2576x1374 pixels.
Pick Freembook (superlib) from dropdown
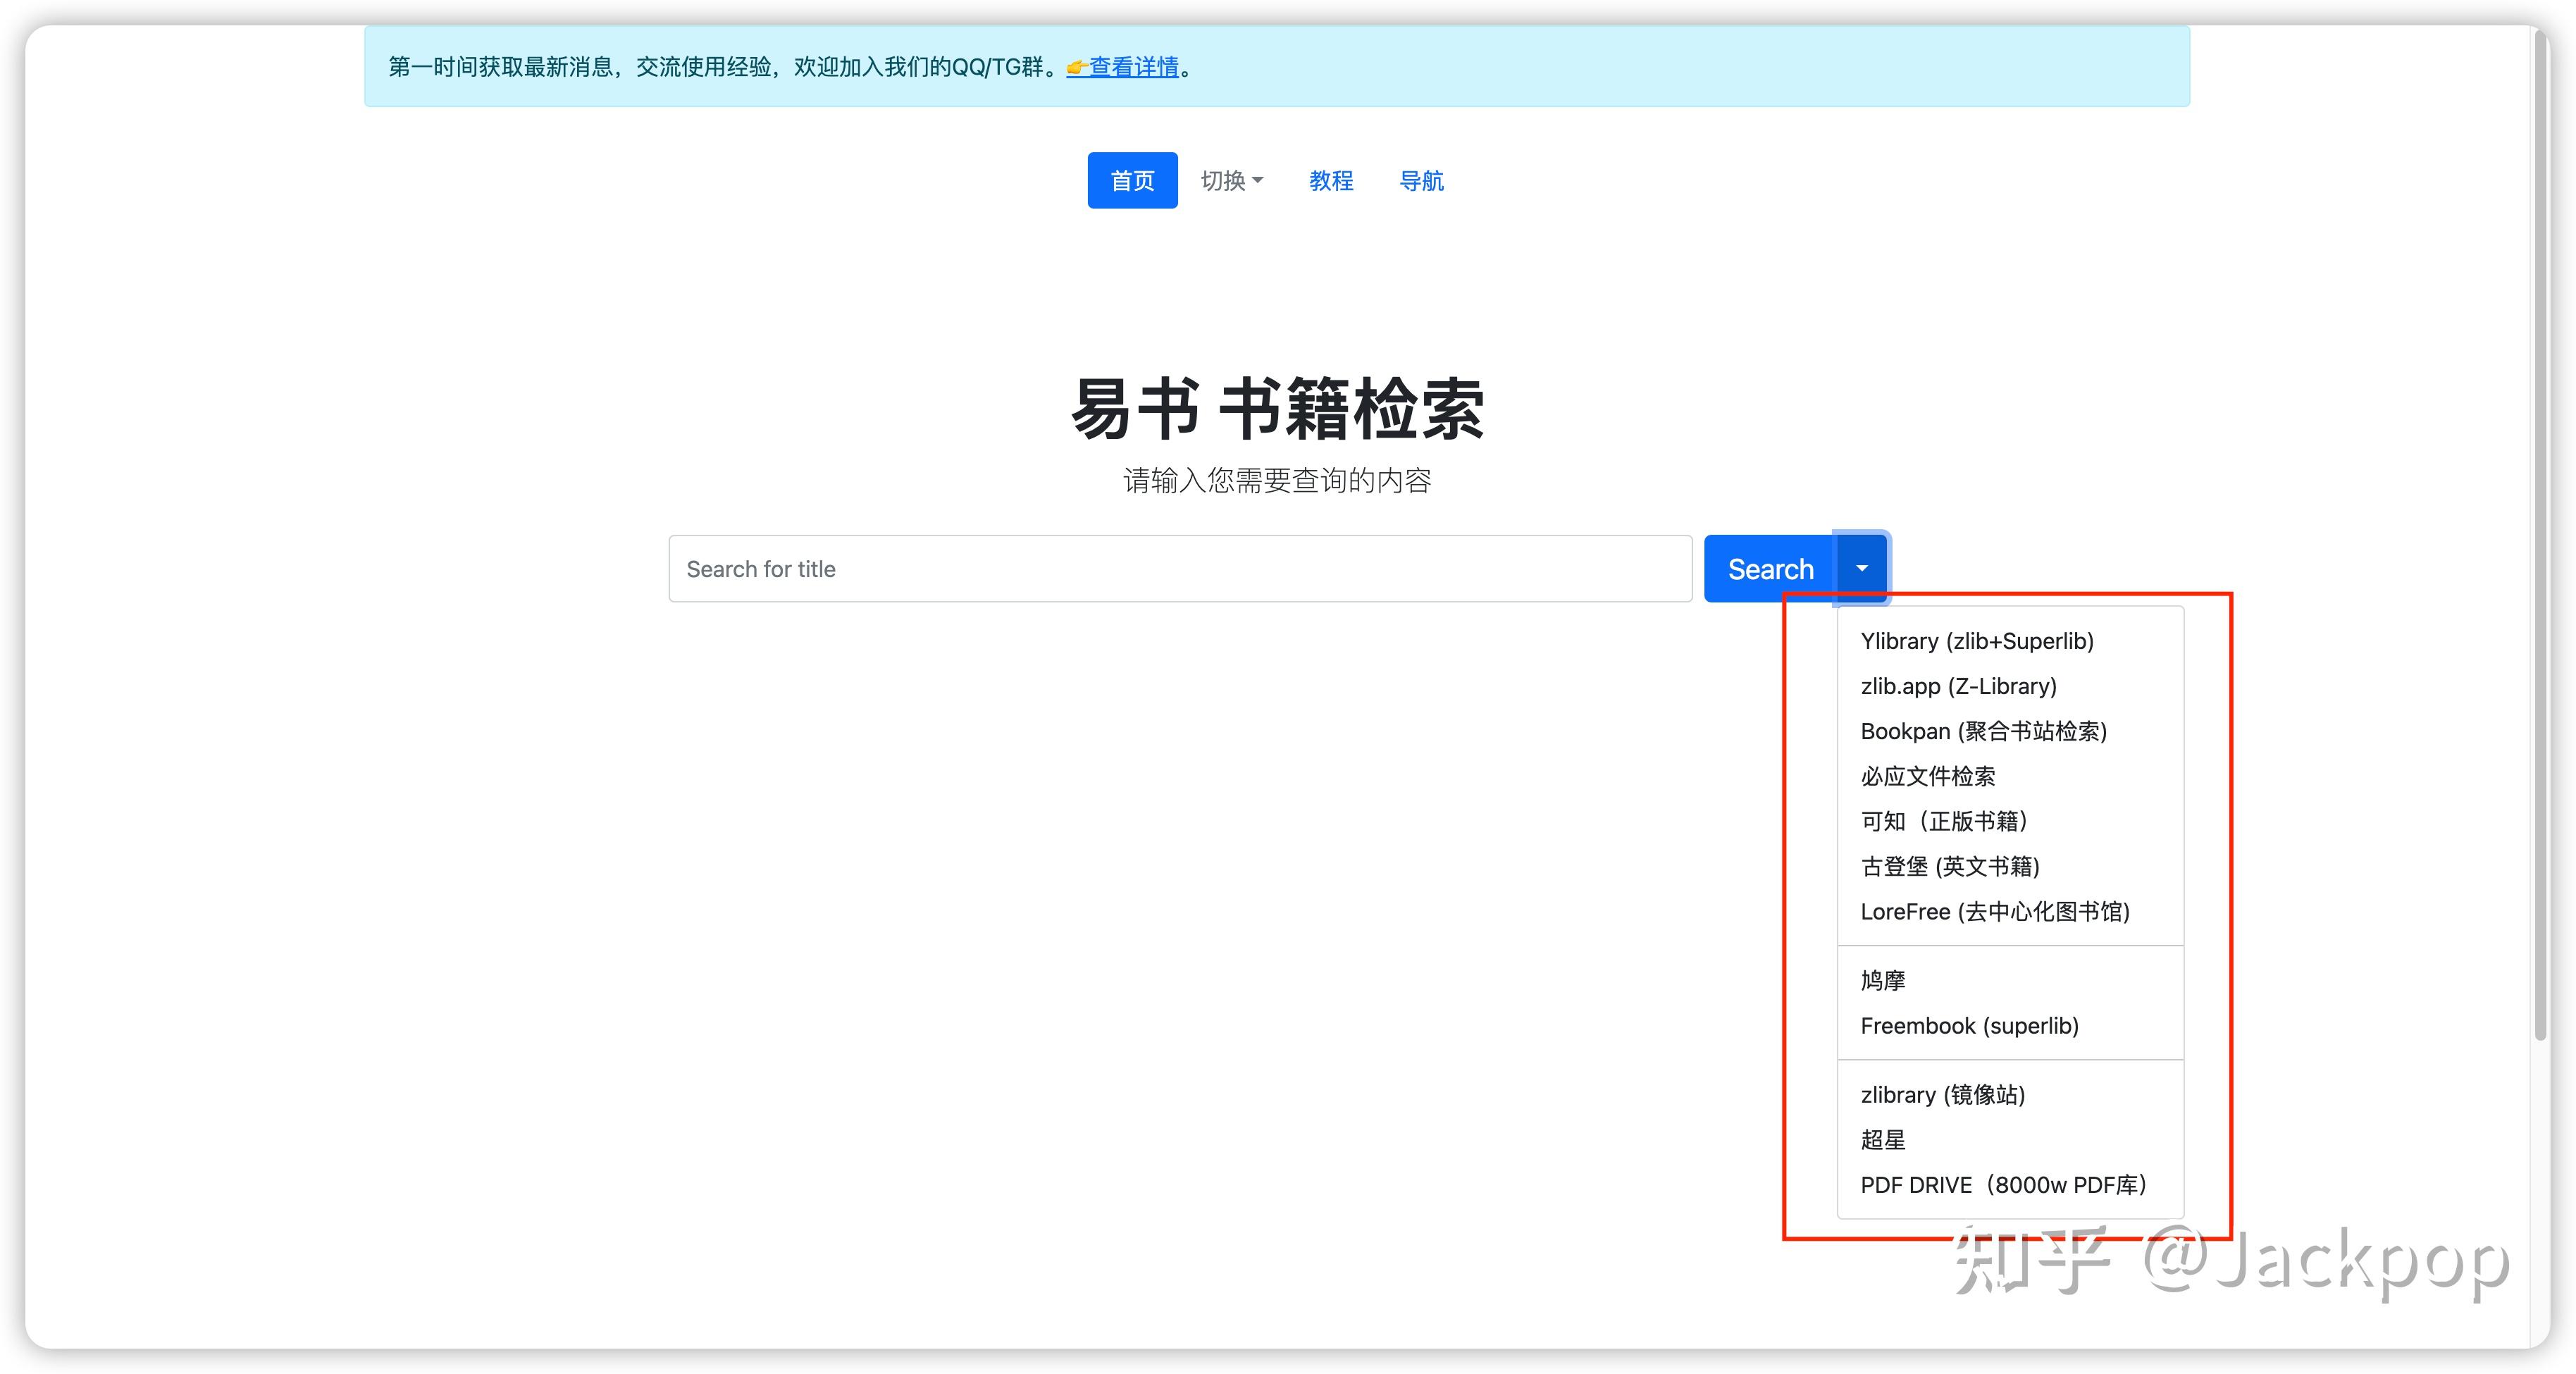1969,1025
